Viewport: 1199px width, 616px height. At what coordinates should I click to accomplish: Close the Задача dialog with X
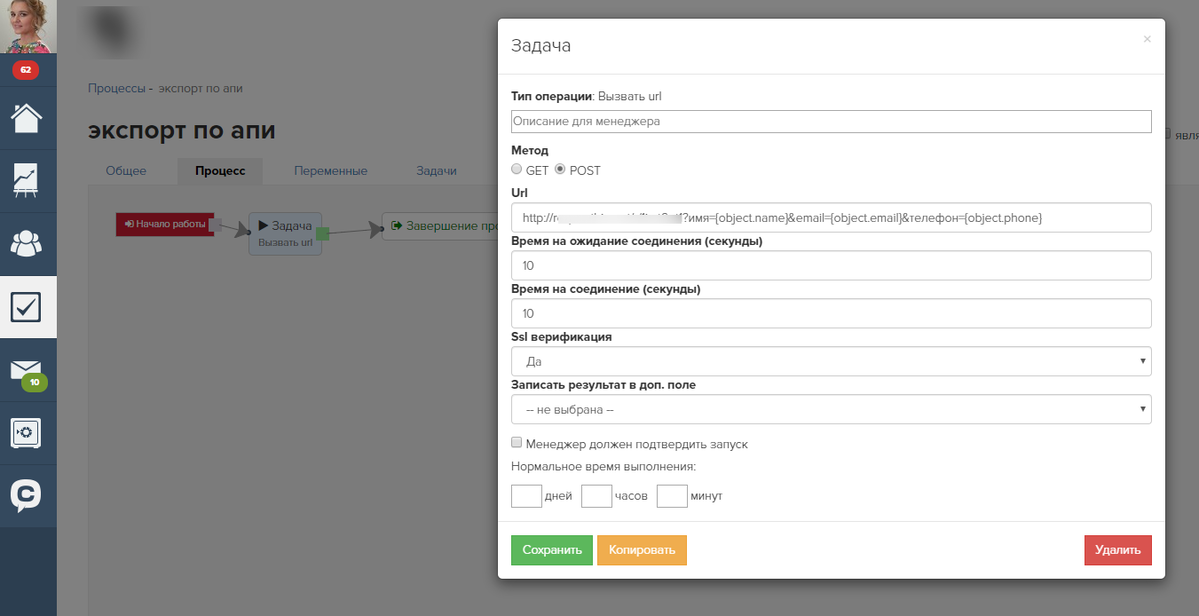coord(1147,40)
